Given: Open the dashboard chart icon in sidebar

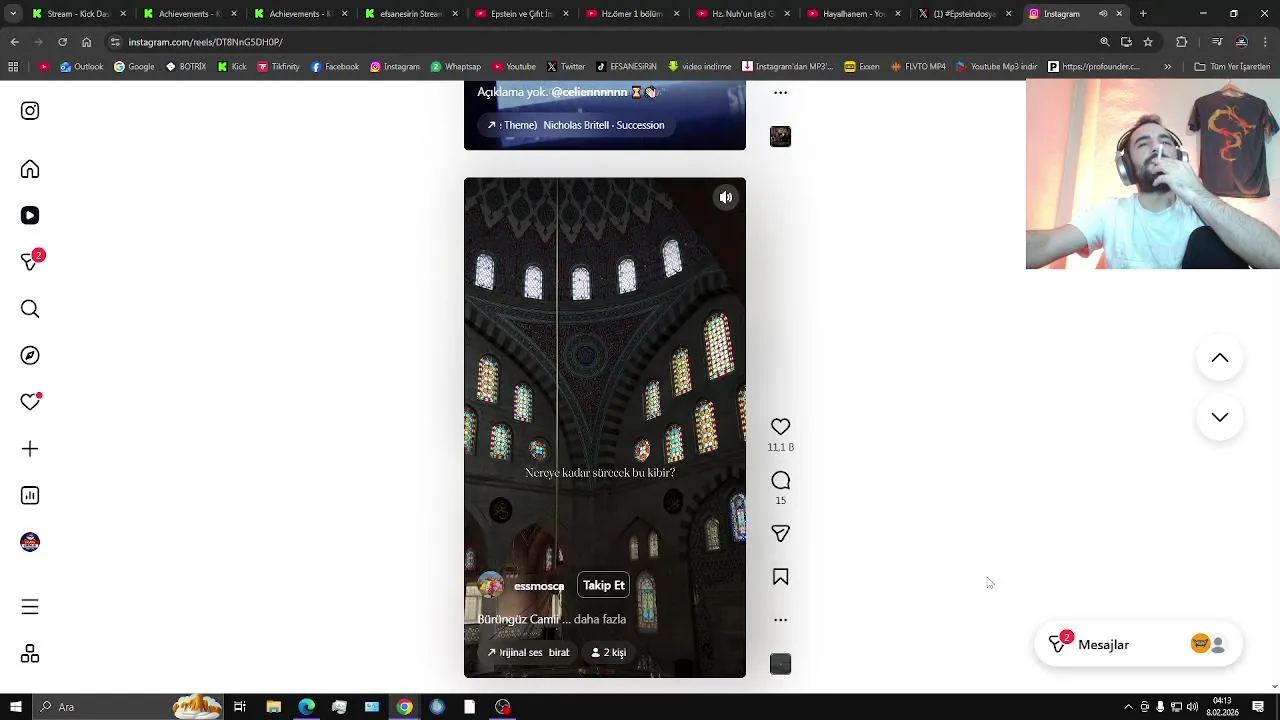Looking at the screenshot, I should pyautogui.click(x=30, y=495).
